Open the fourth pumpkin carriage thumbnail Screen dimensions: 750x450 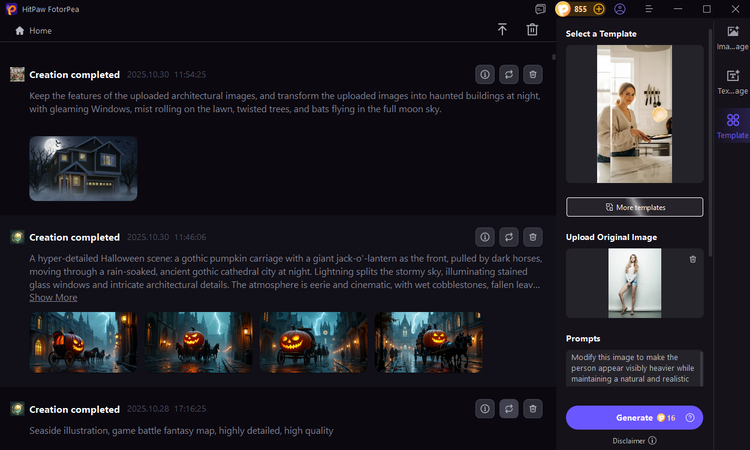click(429, 342)
